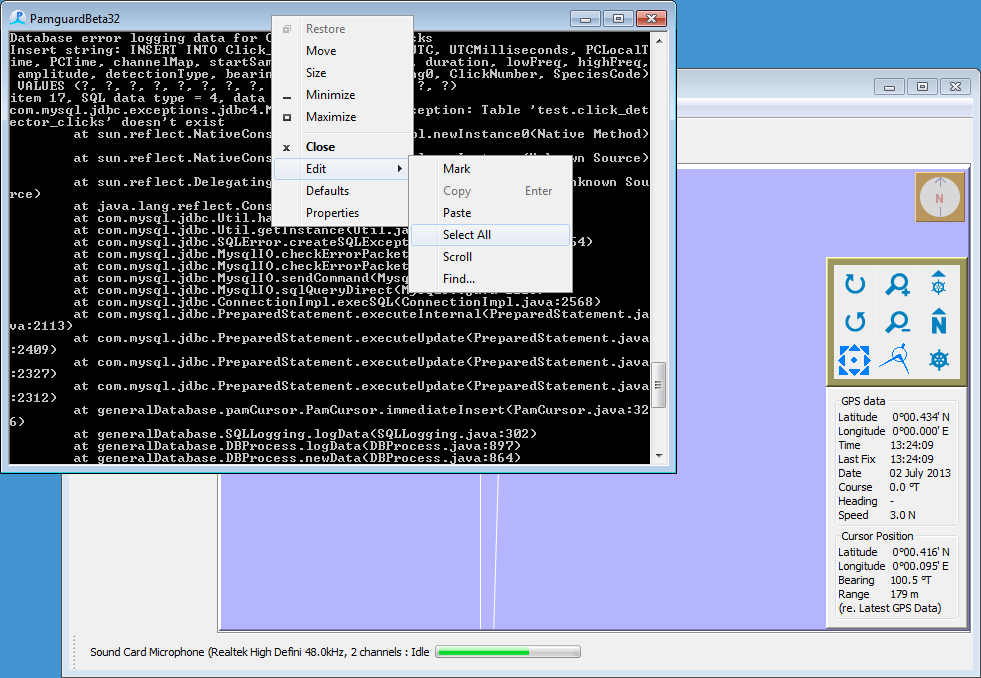Open the Edit entry in the system menu

pyautogui.click(x=342, y=169)
